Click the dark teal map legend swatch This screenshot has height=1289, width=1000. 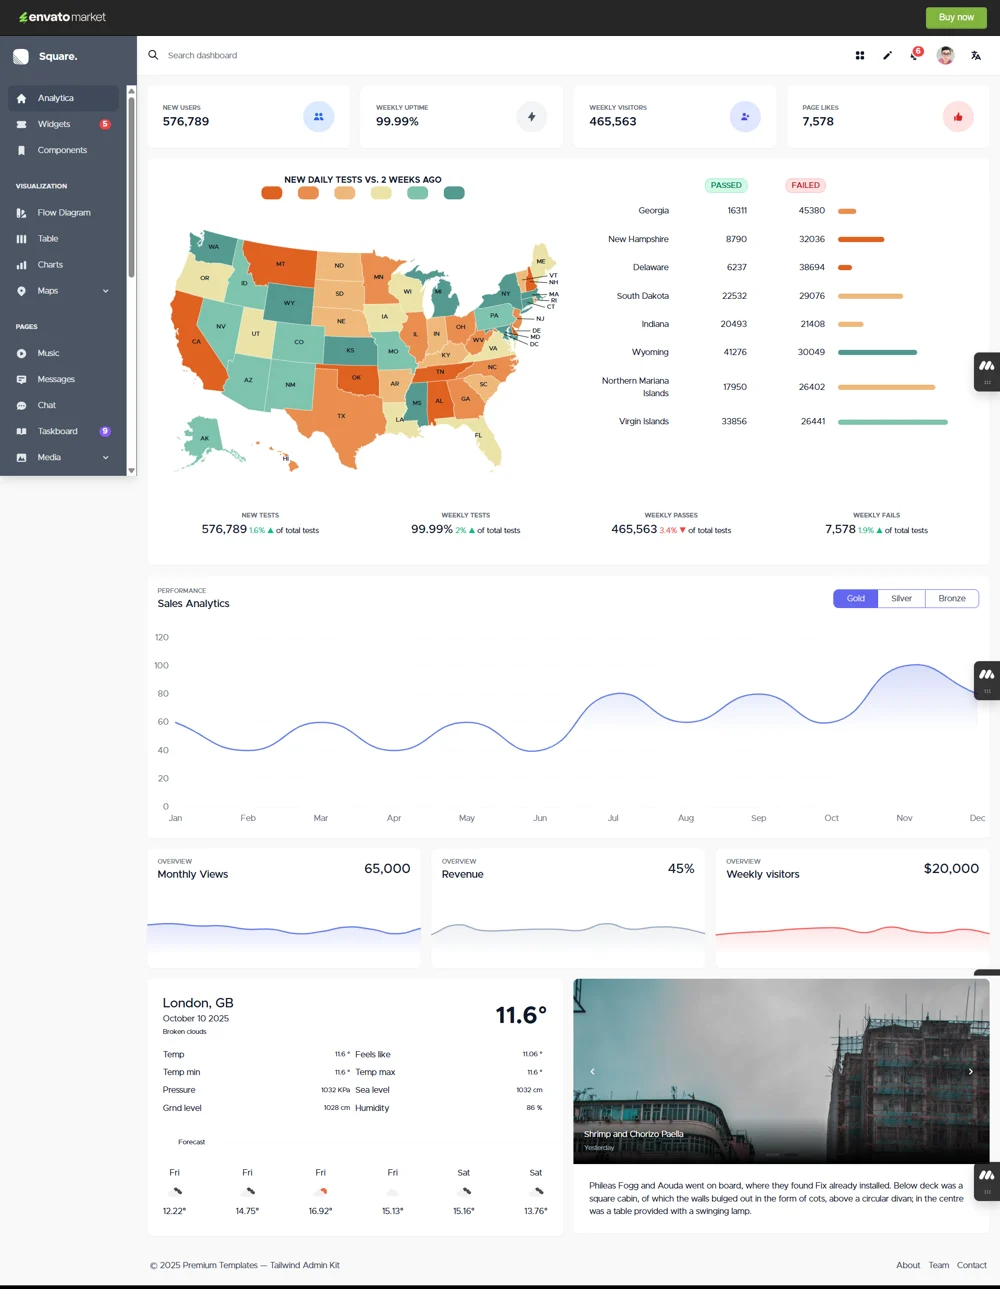454,193
